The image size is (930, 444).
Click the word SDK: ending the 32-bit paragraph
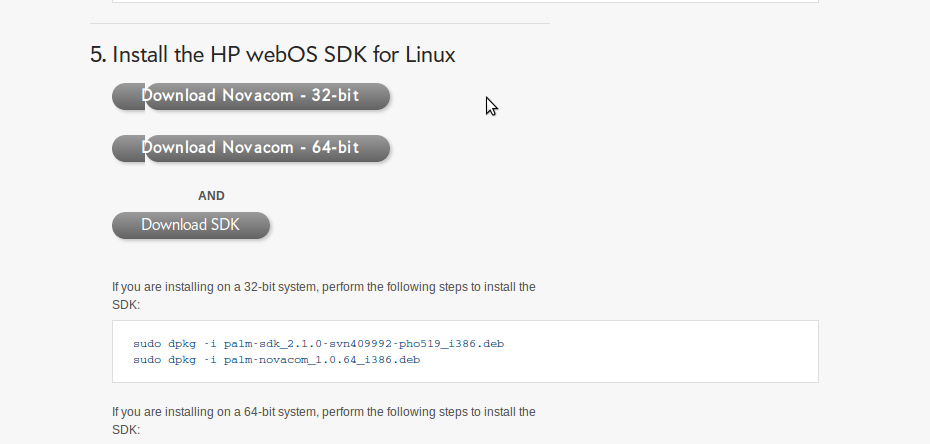126,305
